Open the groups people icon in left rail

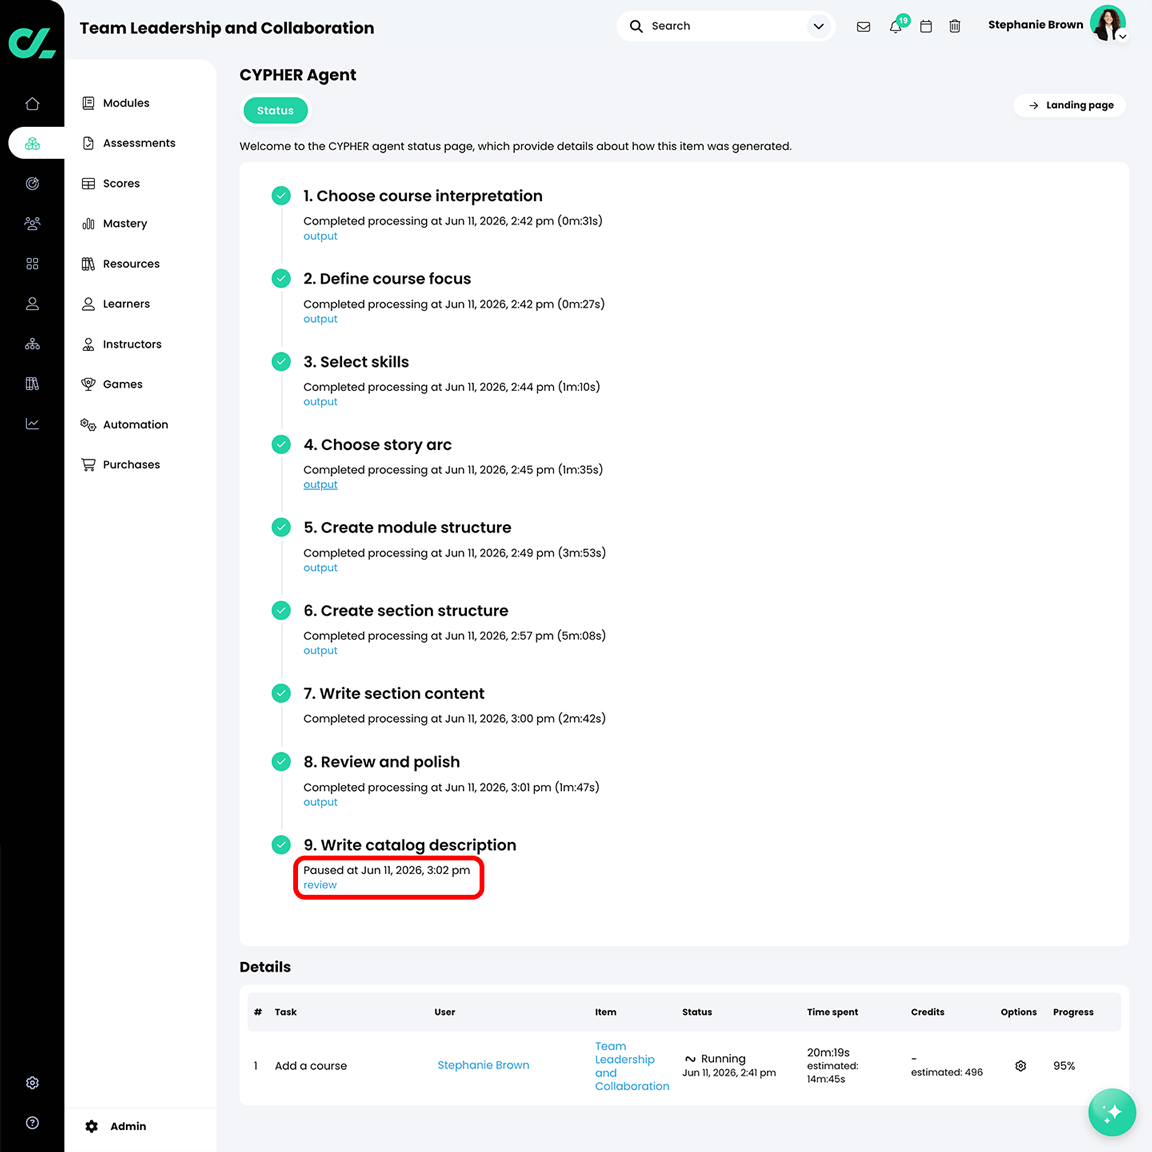click(x=32, y=223)
